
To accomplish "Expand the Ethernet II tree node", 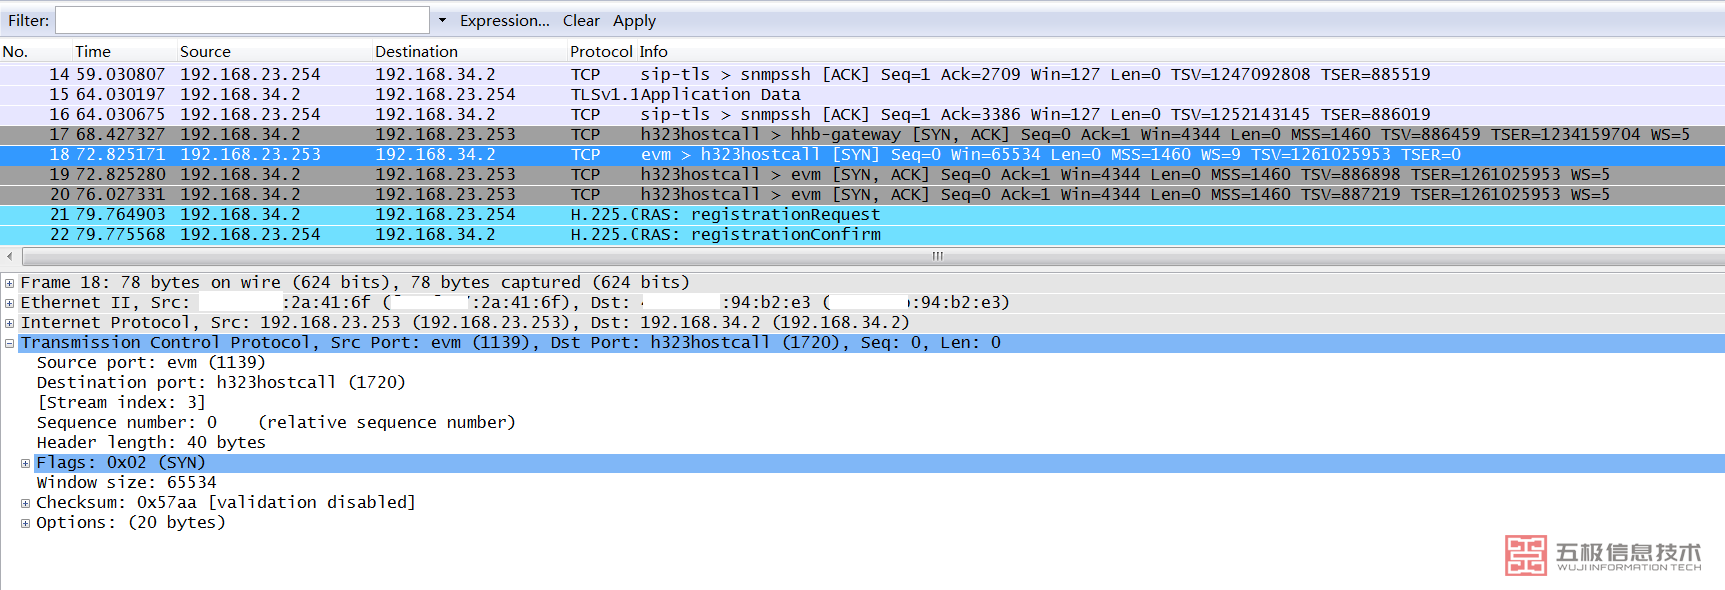I will [x=9, y=303].
